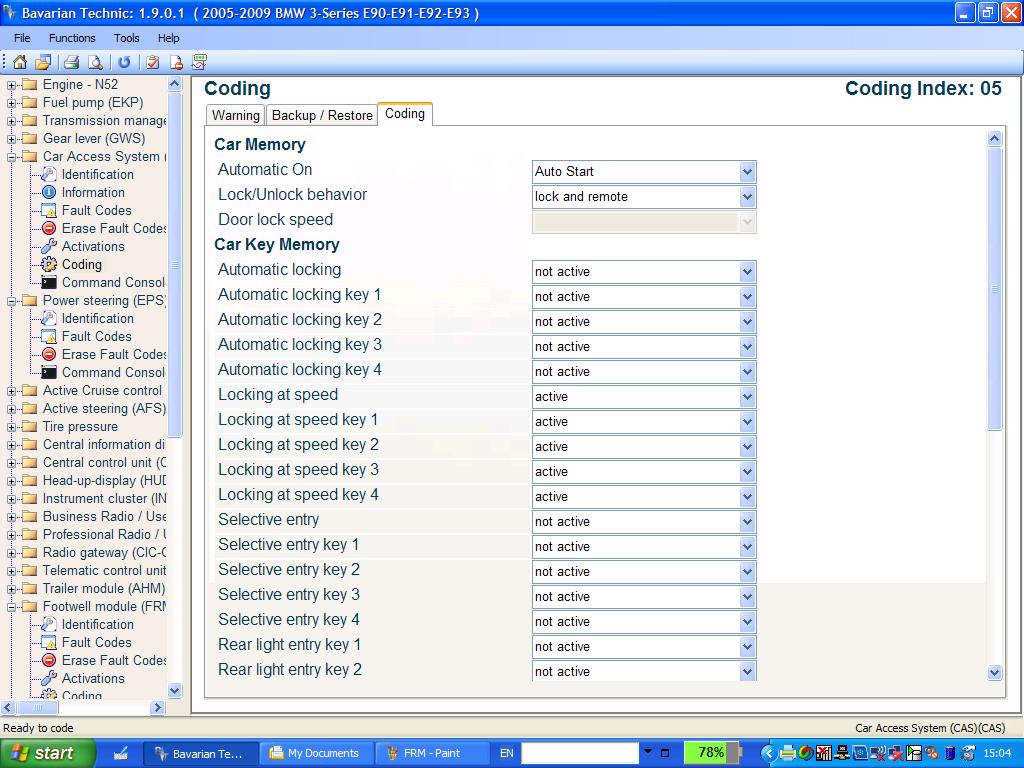Open the File menu
This screenshot has width=1024, height=768.
coord(22,38)
